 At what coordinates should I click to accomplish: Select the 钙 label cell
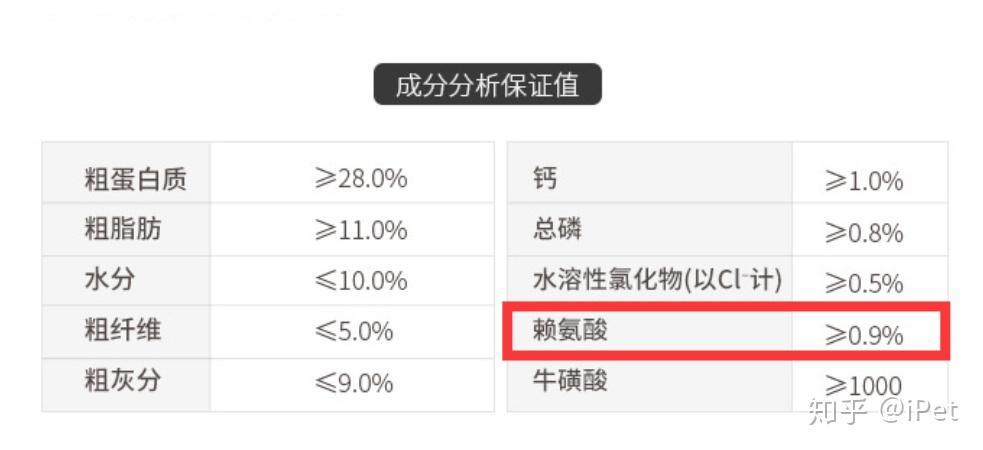coord(546,180)
